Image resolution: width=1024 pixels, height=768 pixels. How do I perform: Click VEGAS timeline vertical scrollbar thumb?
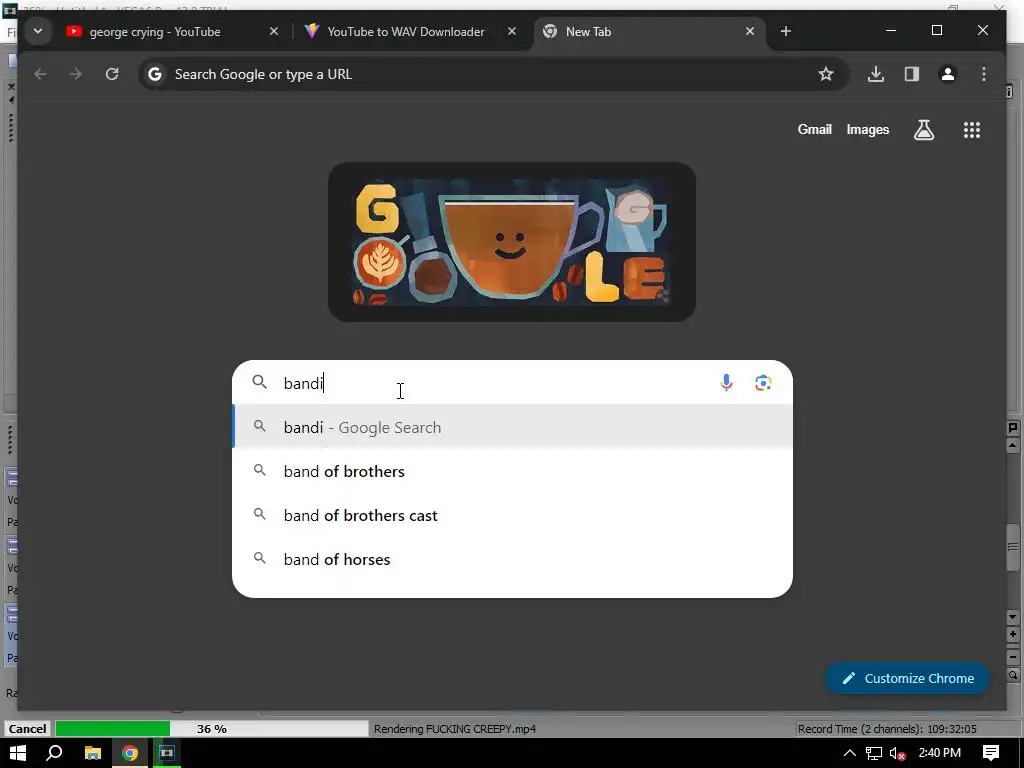[1012, 547]
